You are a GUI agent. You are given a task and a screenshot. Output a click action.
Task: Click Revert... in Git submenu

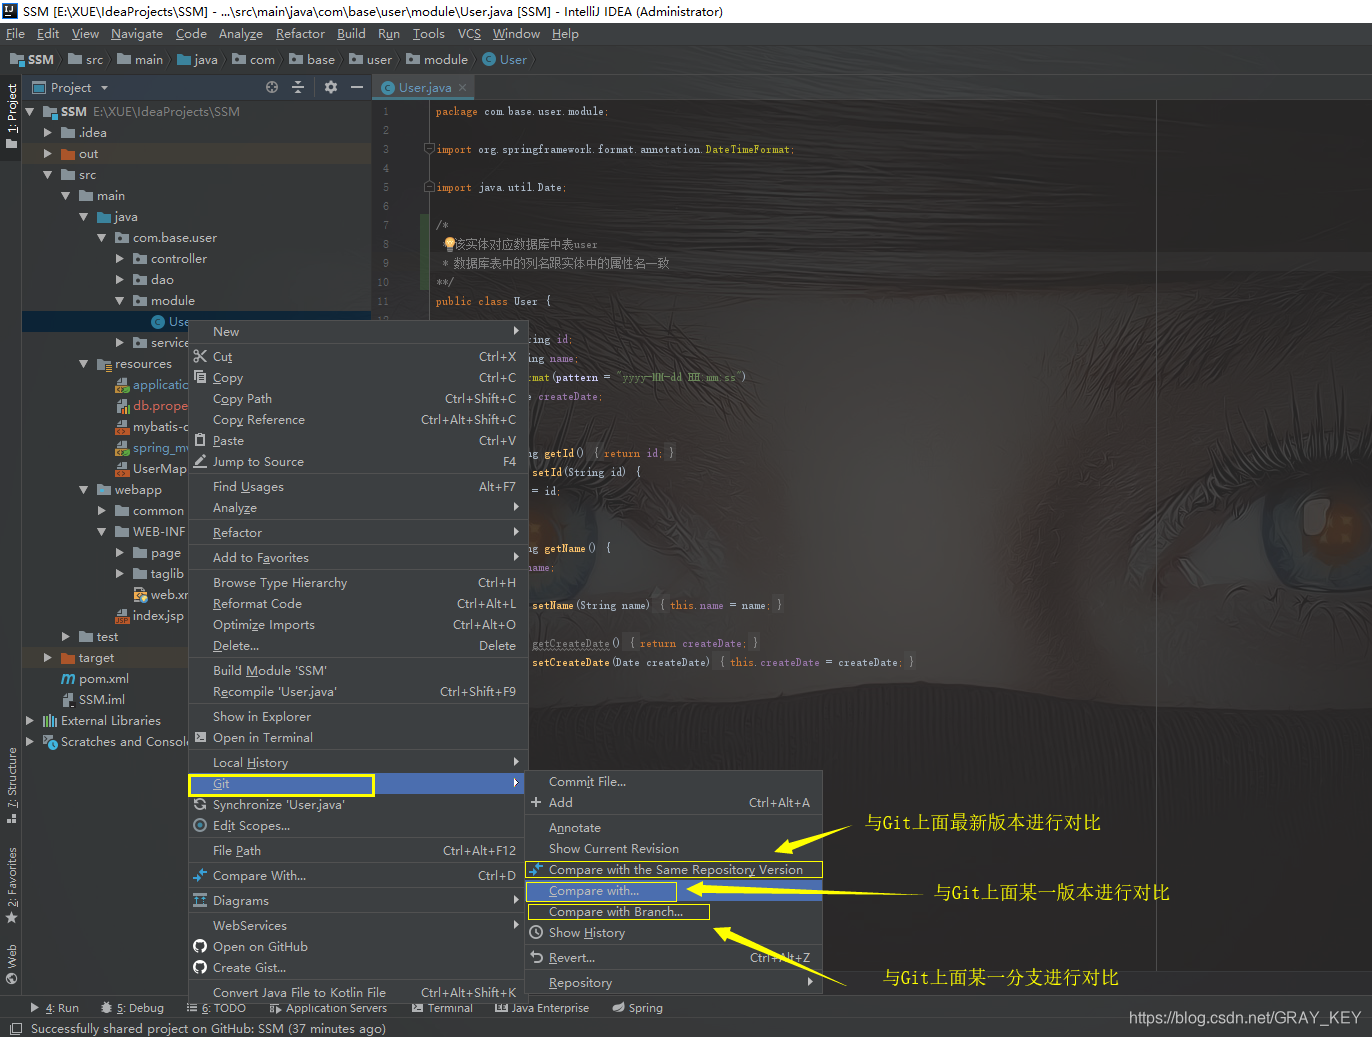(673, 958)
